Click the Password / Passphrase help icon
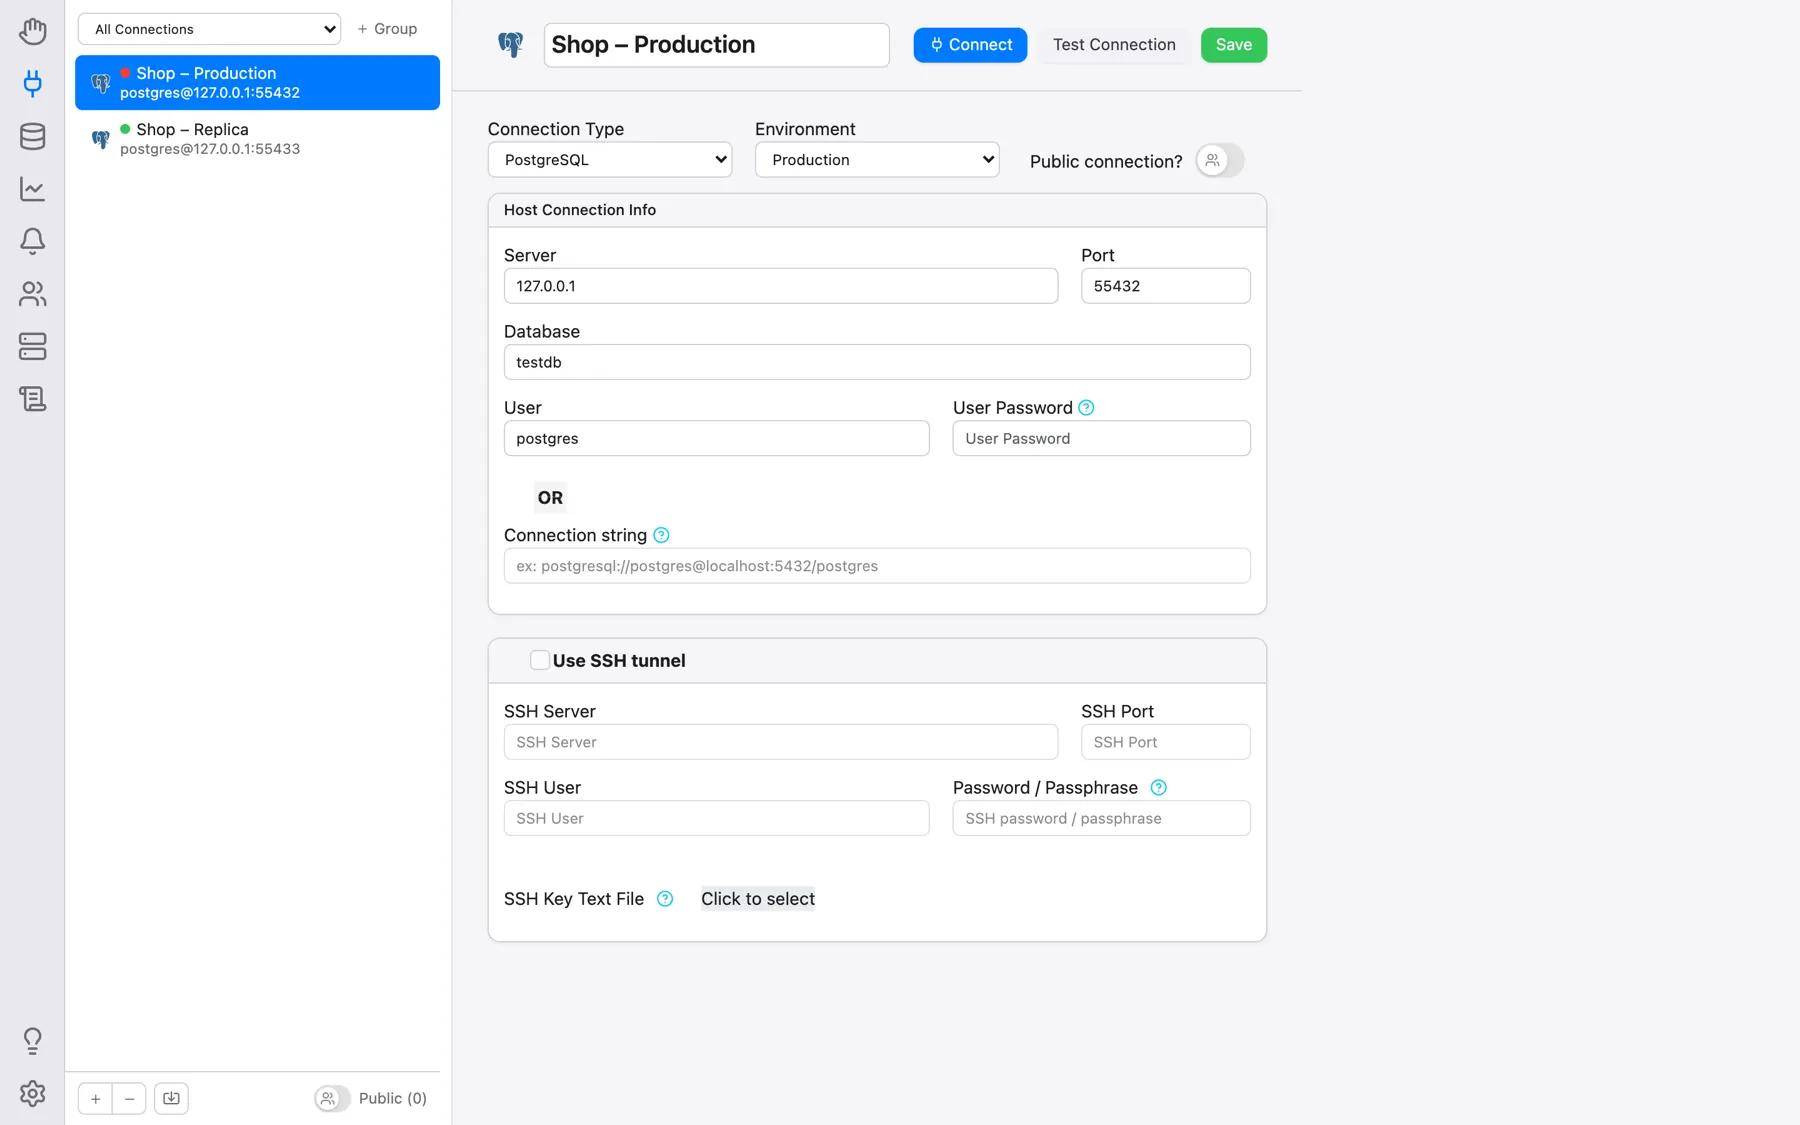Viewport: 1800px width, 1125px height. pyautogui.click(x=1158, y=788)
